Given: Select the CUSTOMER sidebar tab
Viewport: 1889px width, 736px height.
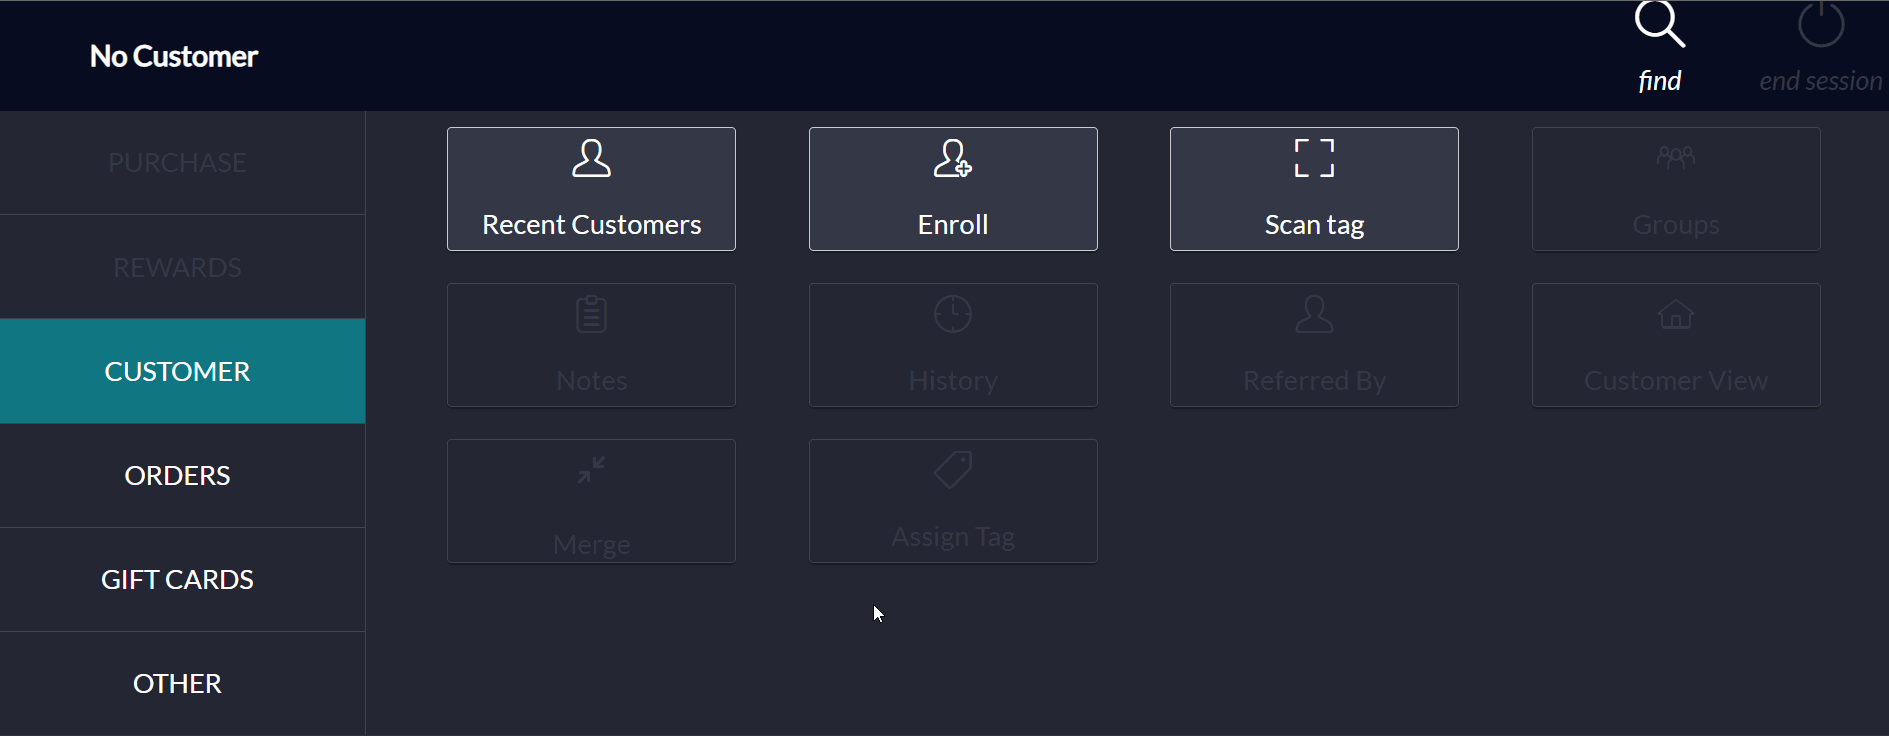Looking at the screenshot, I should pos(182,371).
